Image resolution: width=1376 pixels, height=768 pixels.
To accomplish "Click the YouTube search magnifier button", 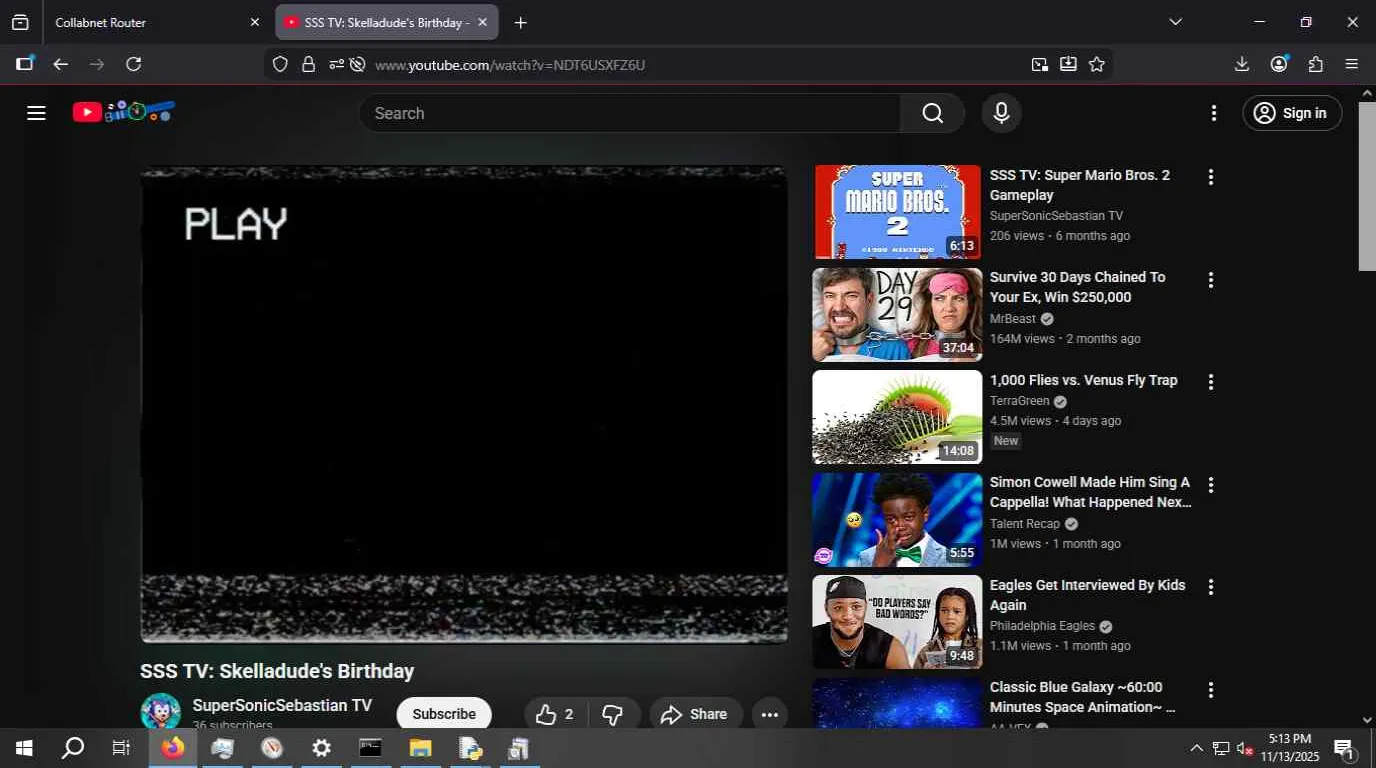I will 932,113.
